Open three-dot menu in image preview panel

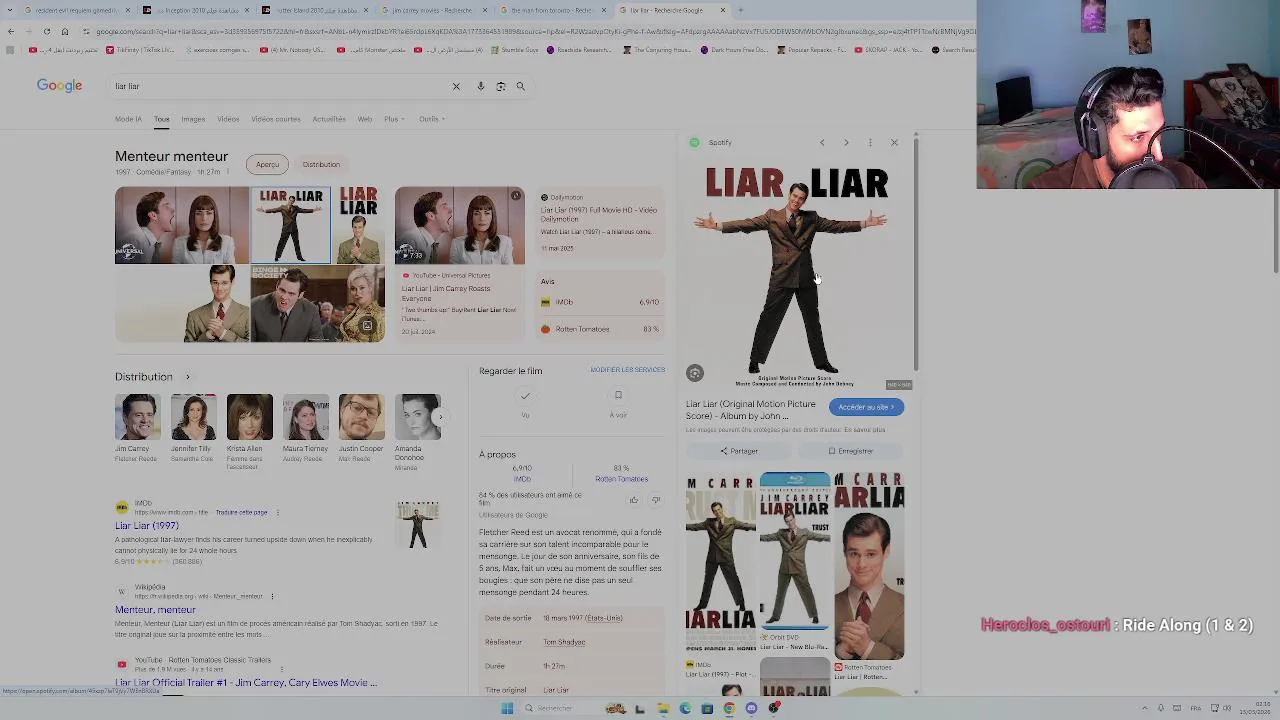click(870, 143)
